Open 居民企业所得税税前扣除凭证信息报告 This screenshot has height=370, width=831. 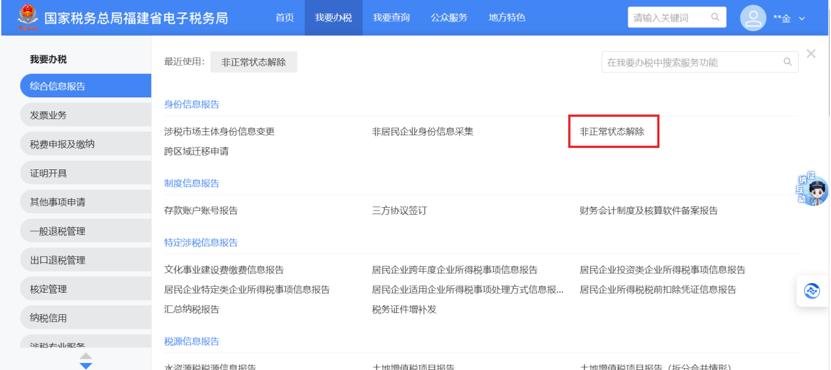658,290
